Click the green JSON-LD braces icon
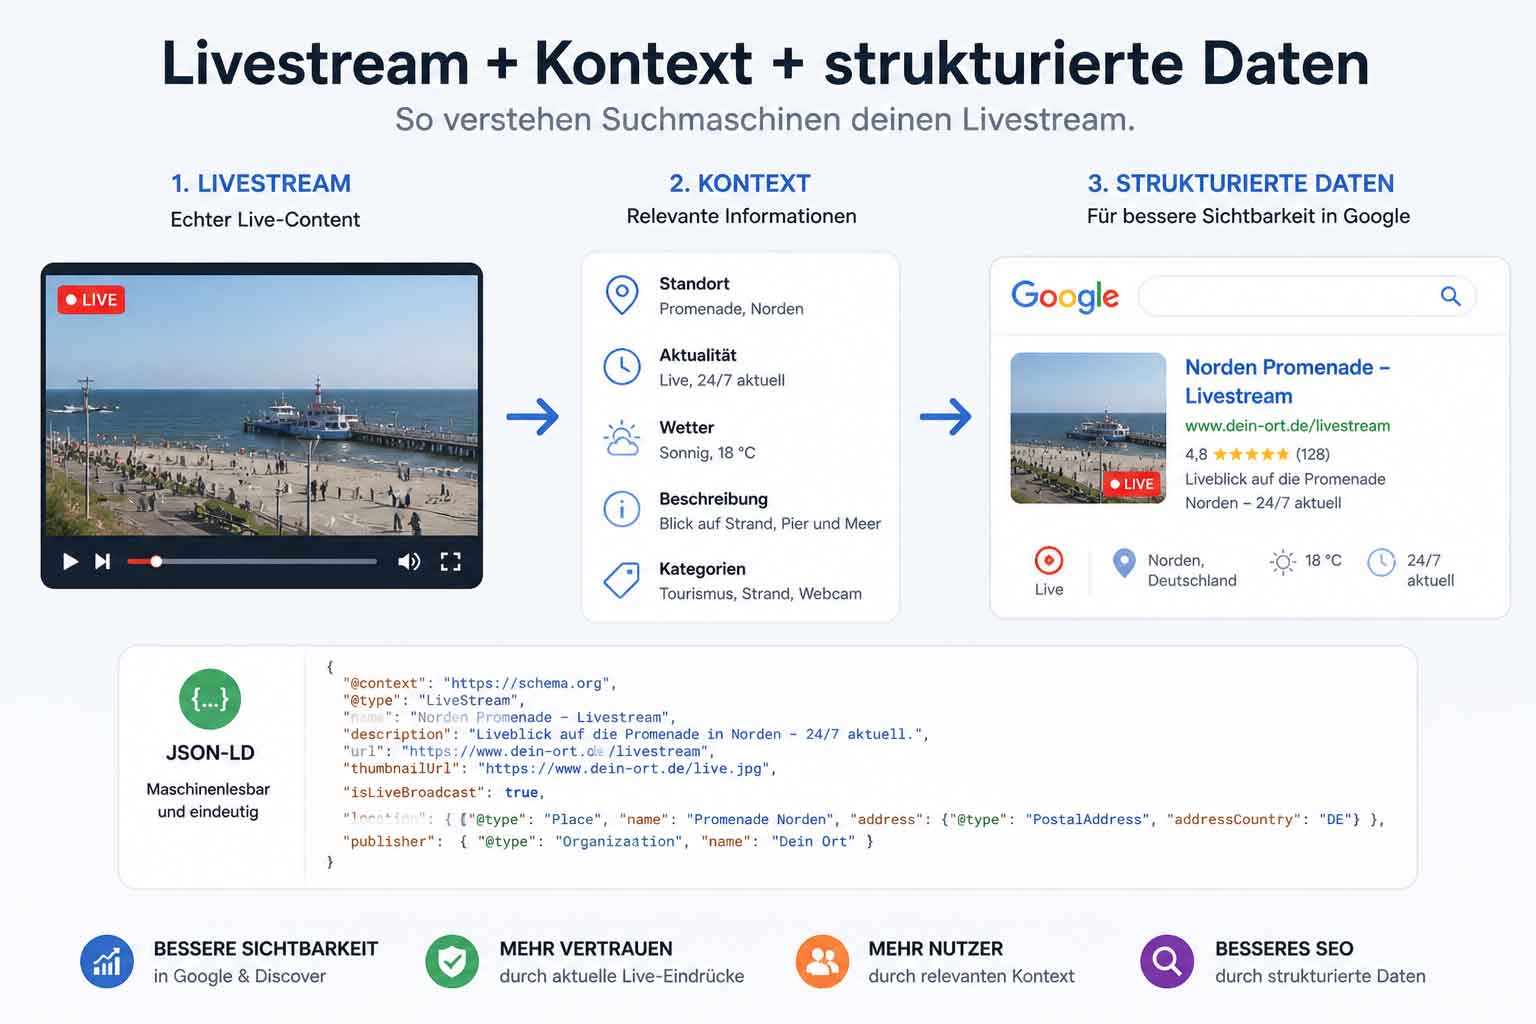This screenshot has width=1536, height=1024. pos(210,699)
